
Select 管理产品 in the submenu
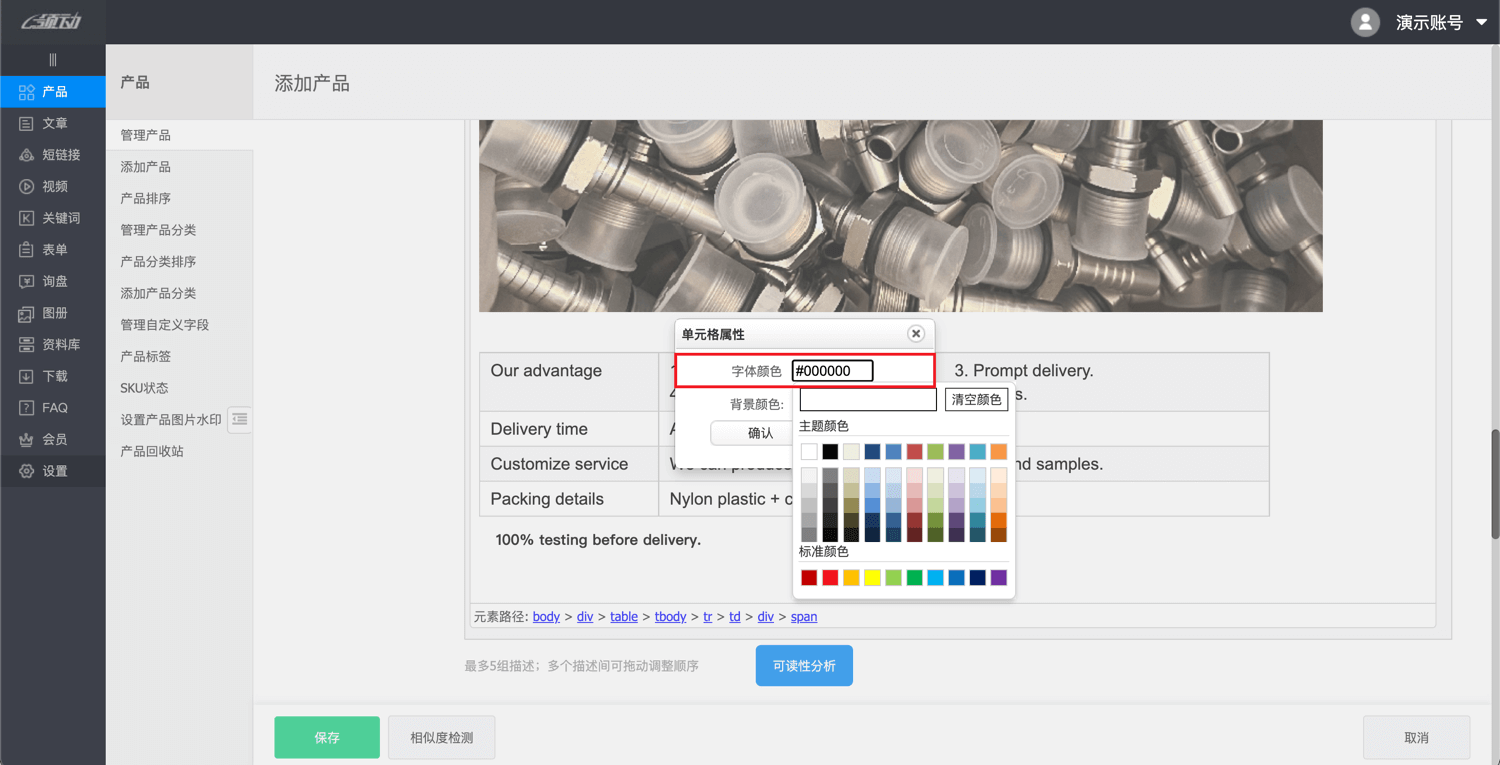(146, 135)
